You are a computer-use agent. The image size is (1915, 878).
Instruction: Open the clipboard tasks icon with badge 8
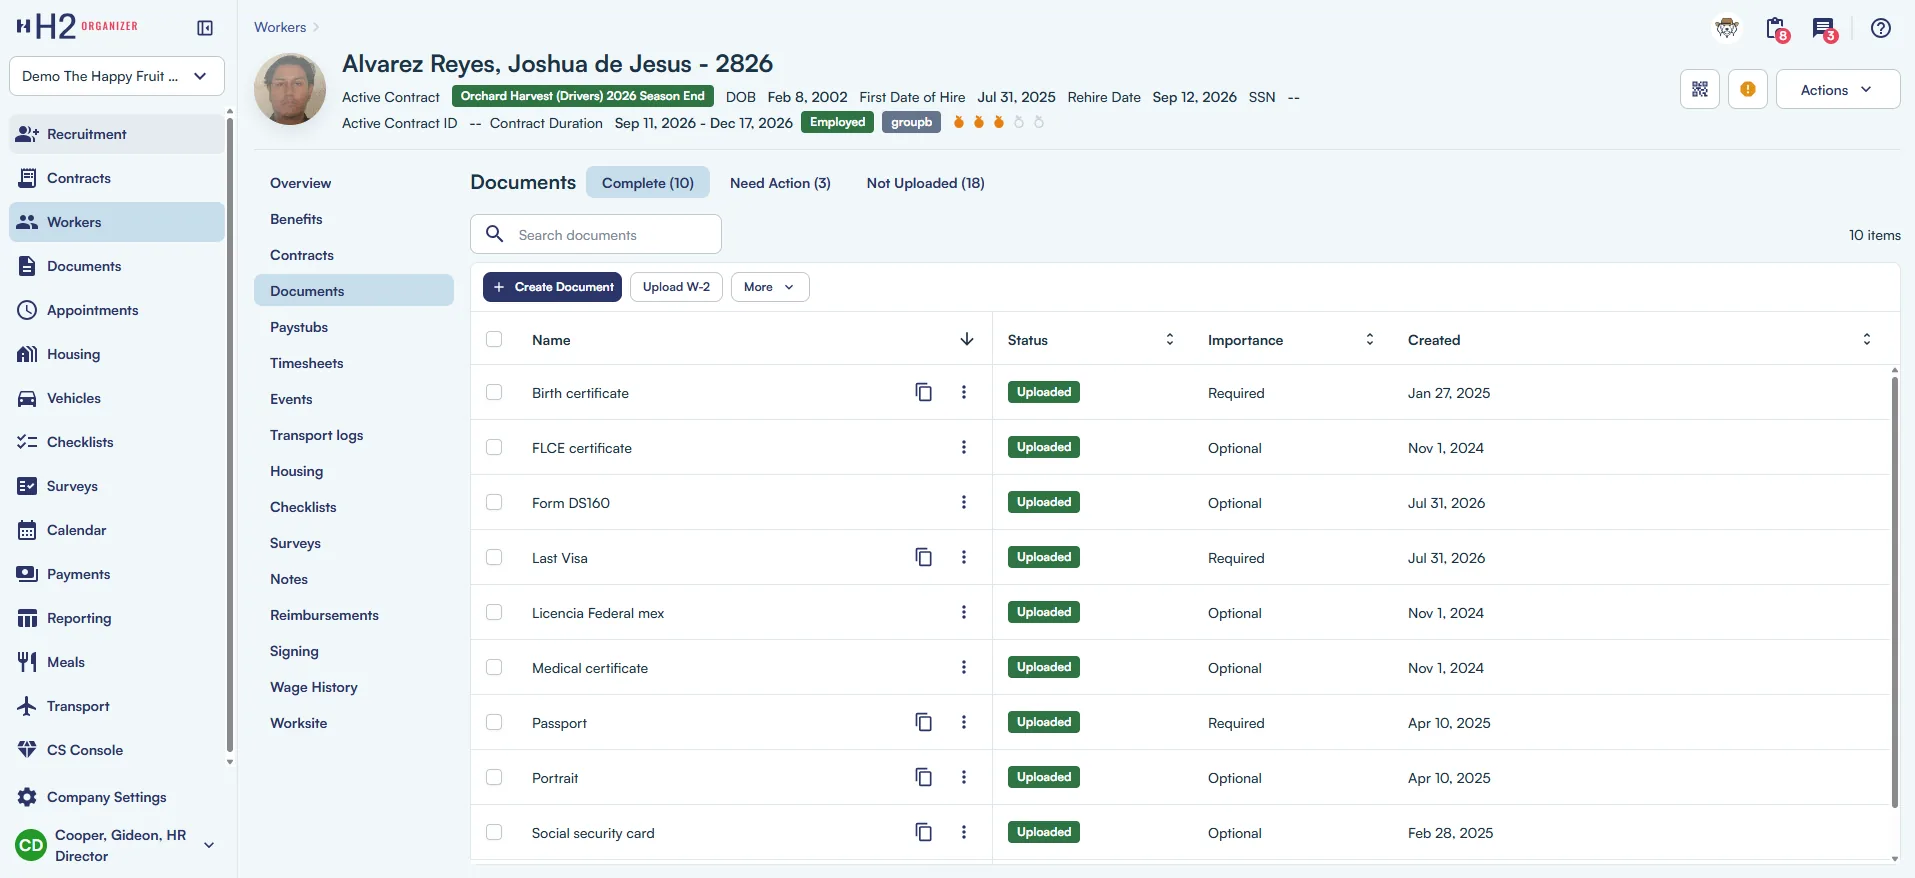click(1777, 29)
